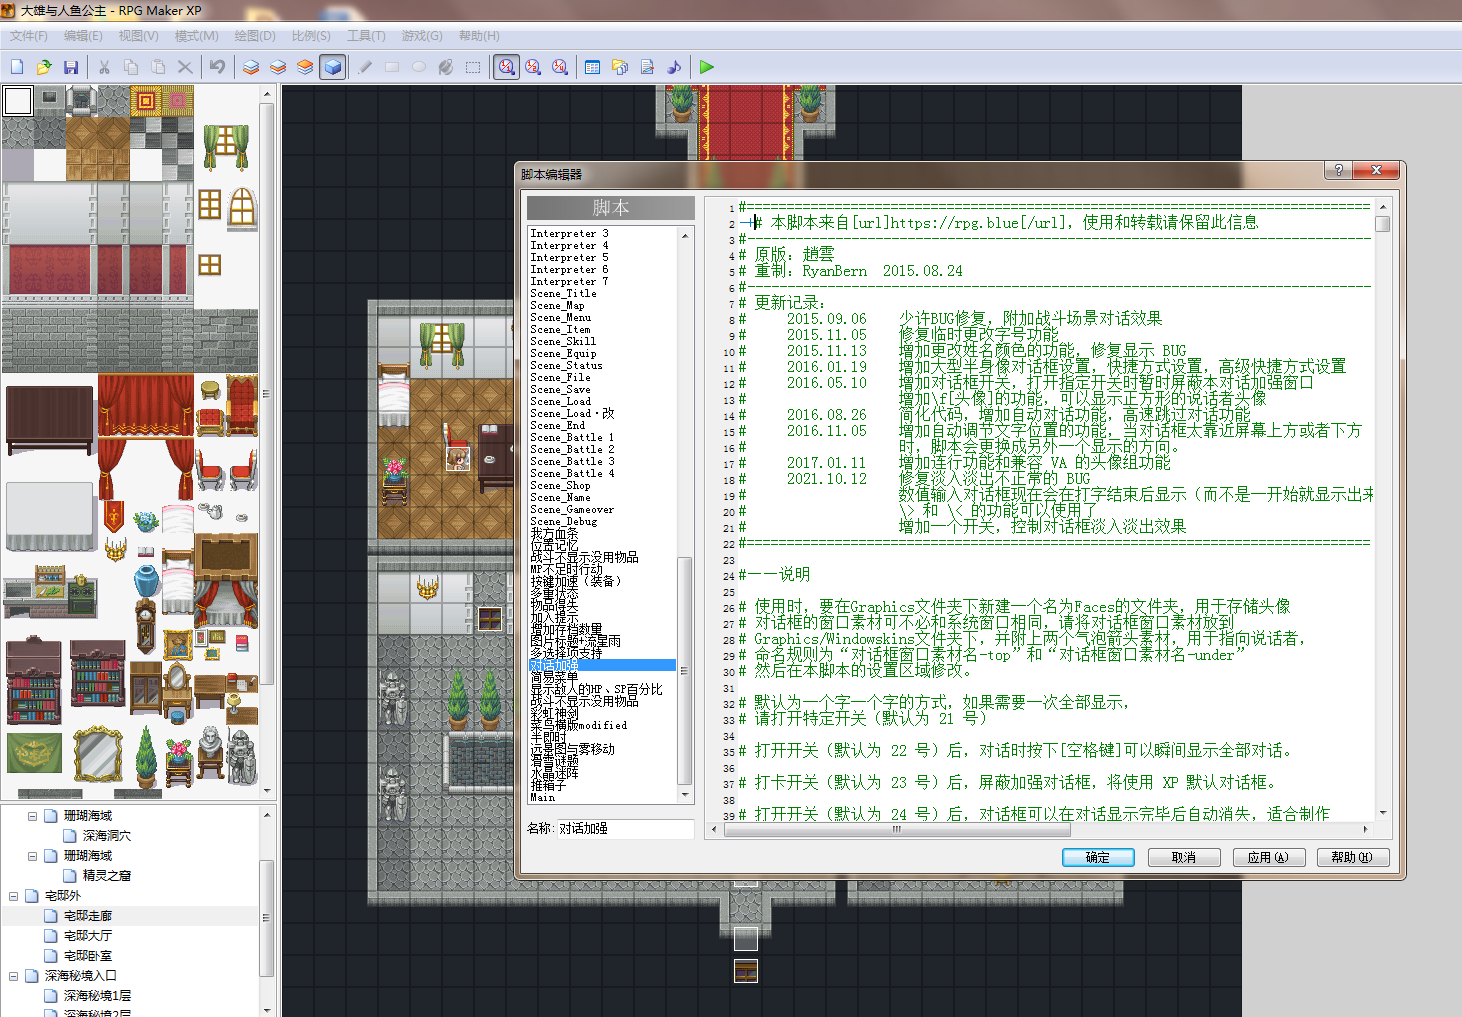The image size is (1462, 1017).
Task: Collapse the first 珊瑚海域 tree node
Action: tap(32, 816)
